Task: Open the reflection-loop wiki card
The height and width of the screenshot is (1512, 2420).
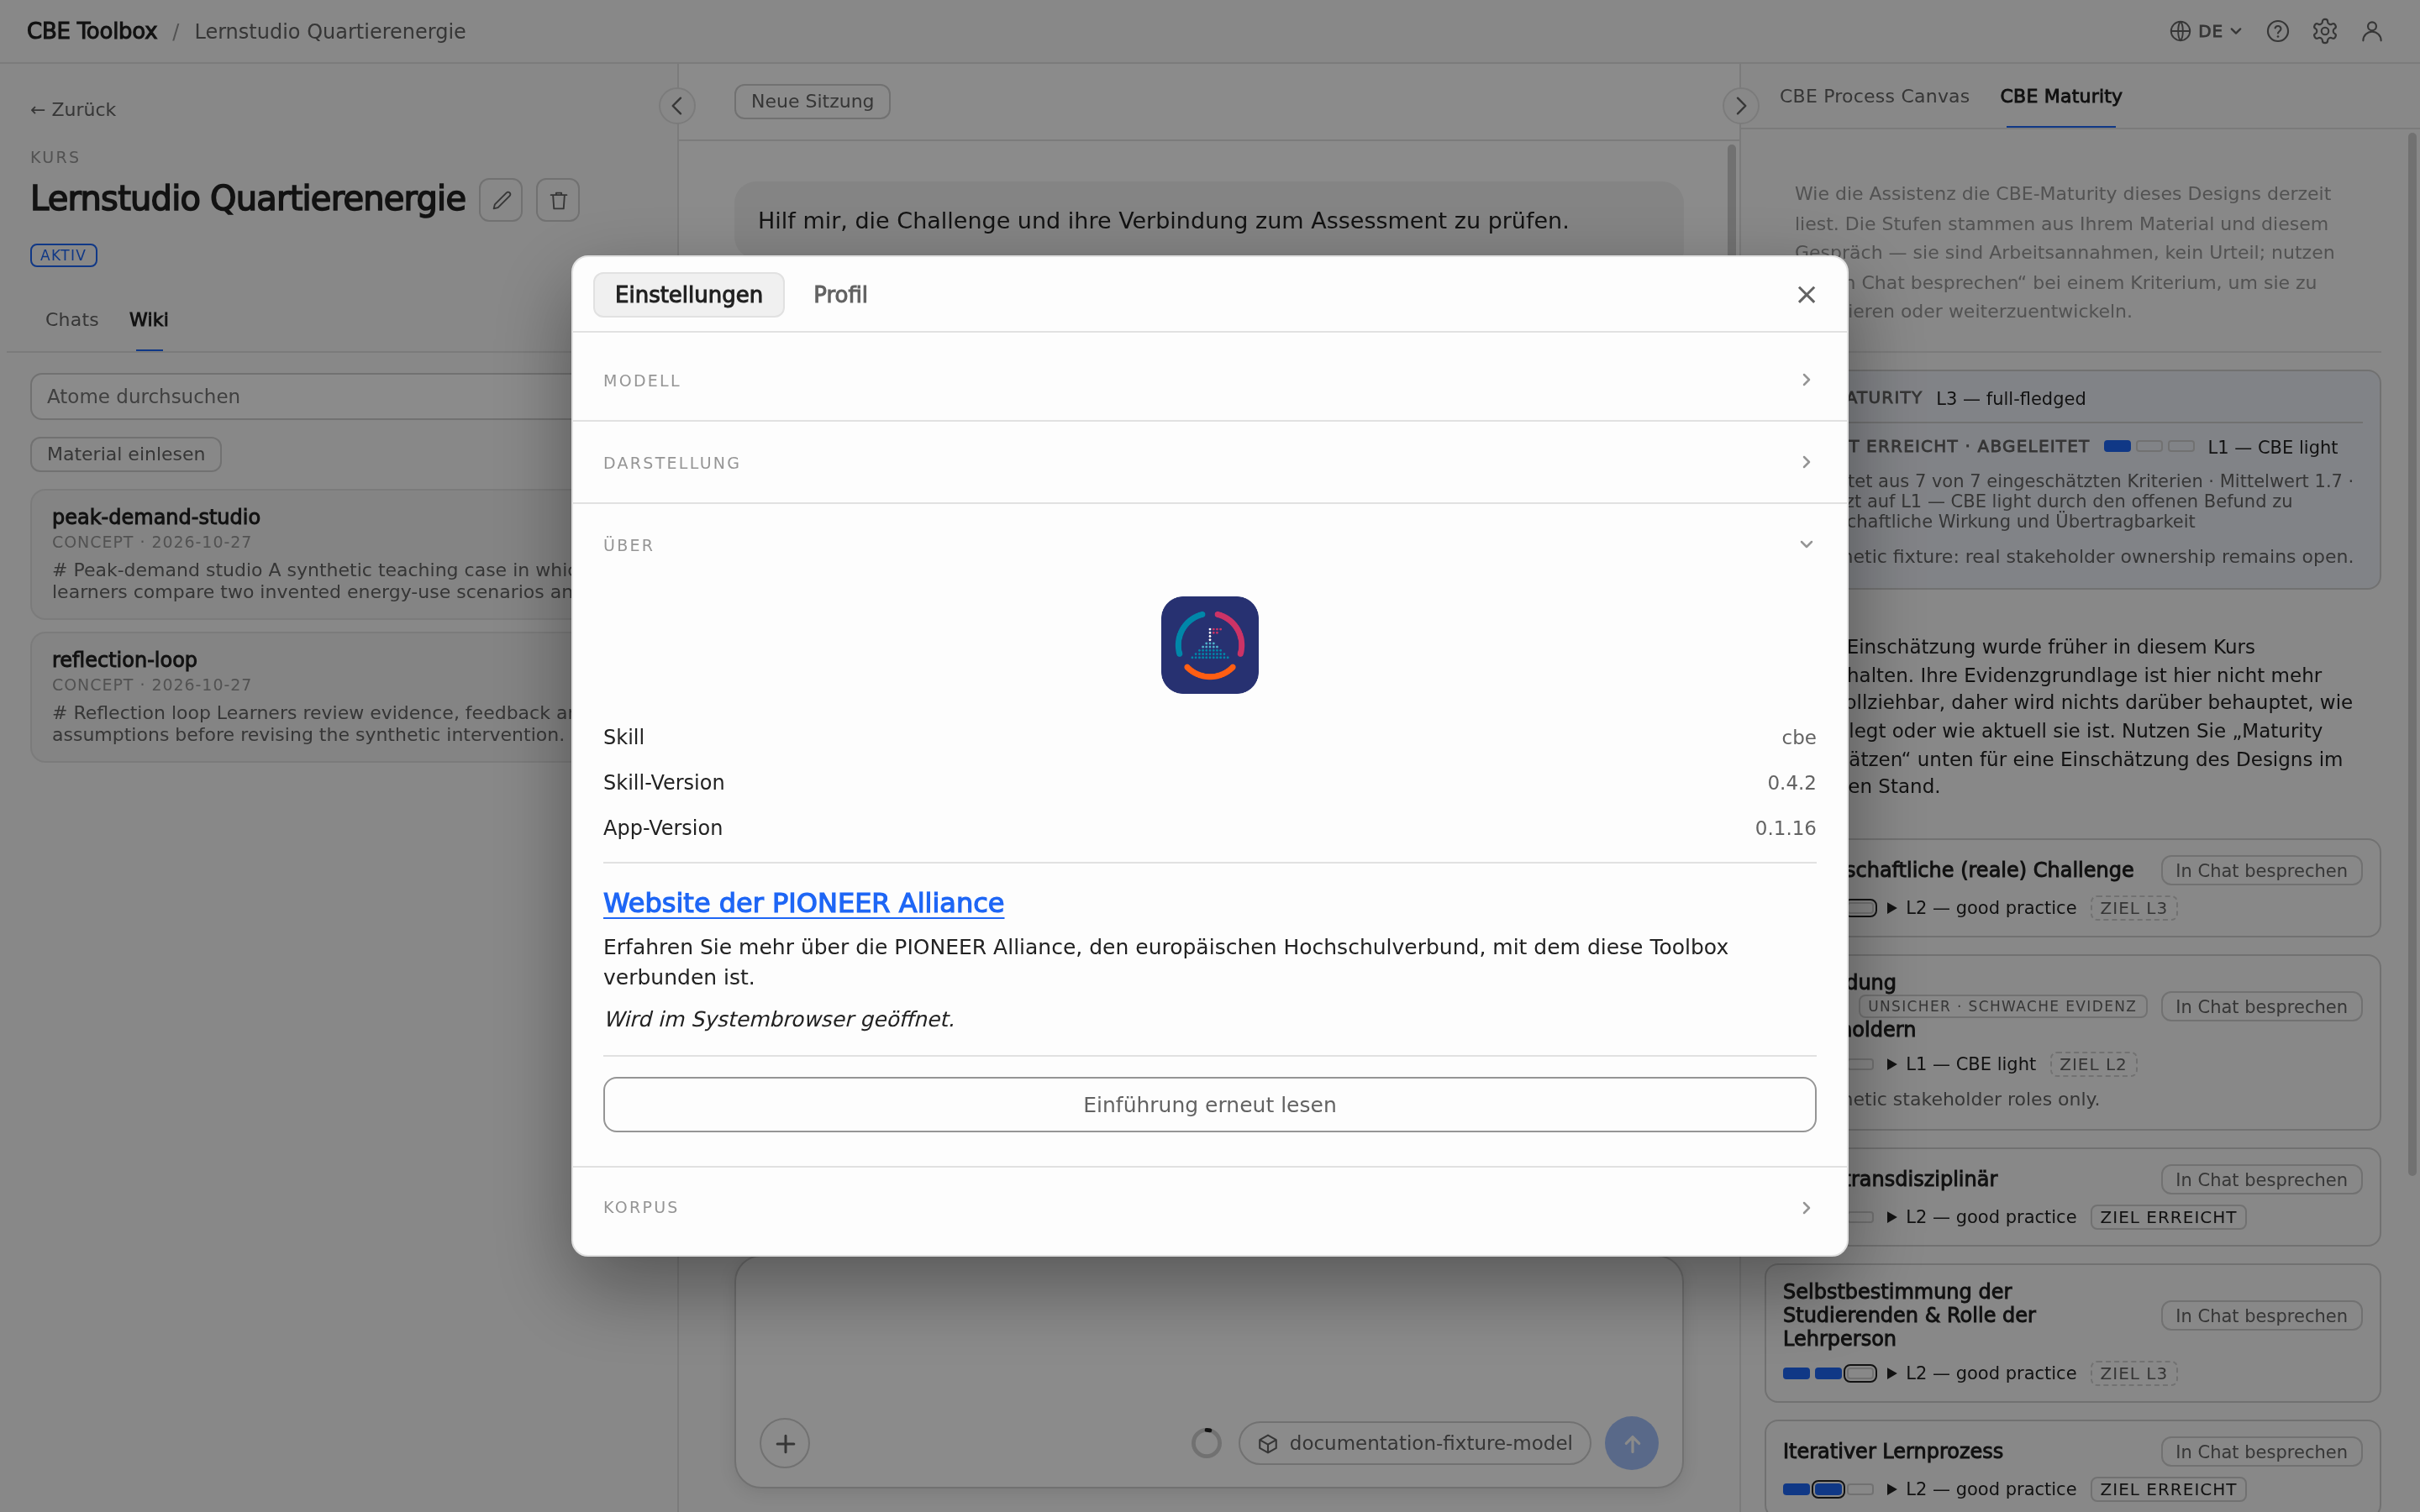Action: (x=301, y=697)
